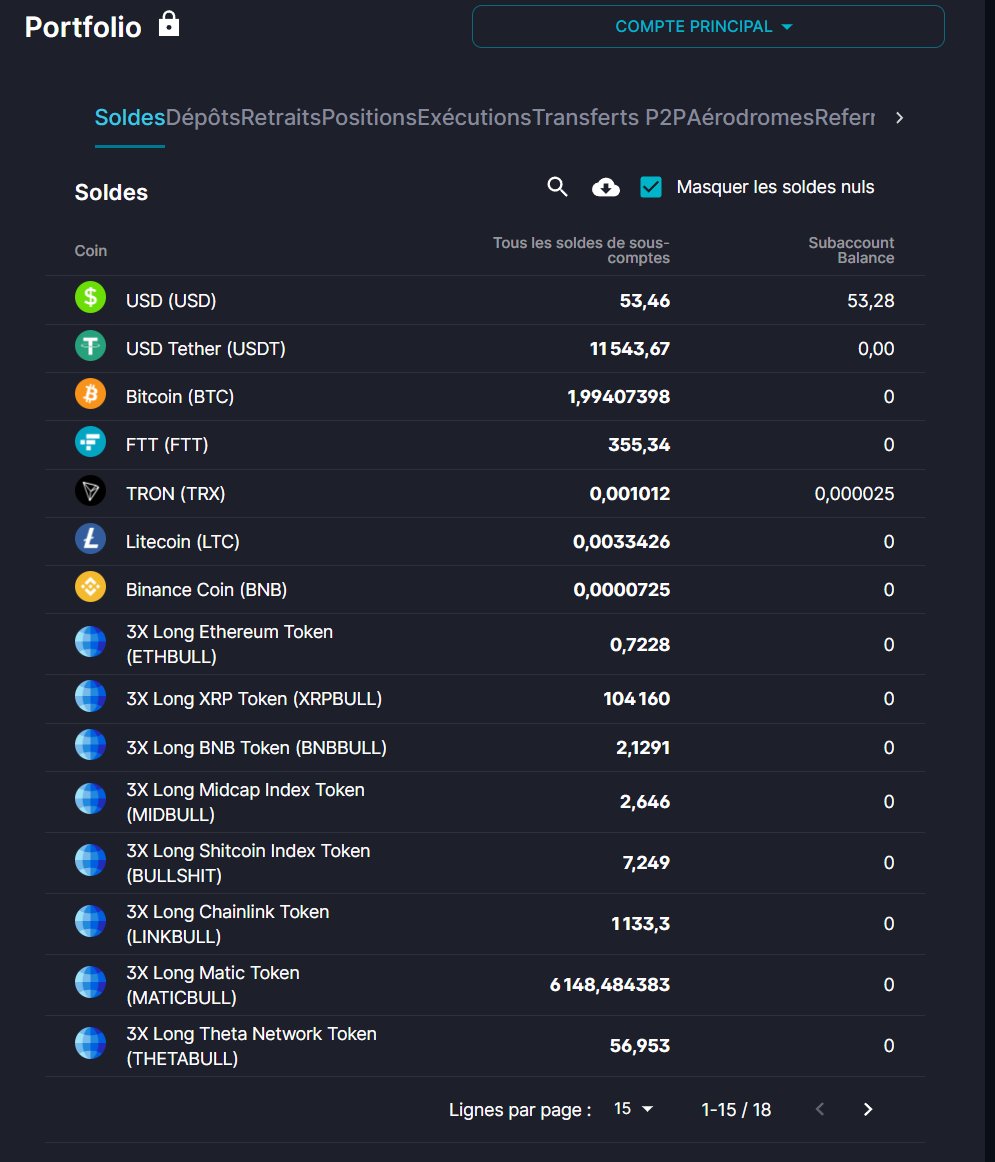
Task: Click the lock icon beside Portfolio
Action: coord(169,24)
